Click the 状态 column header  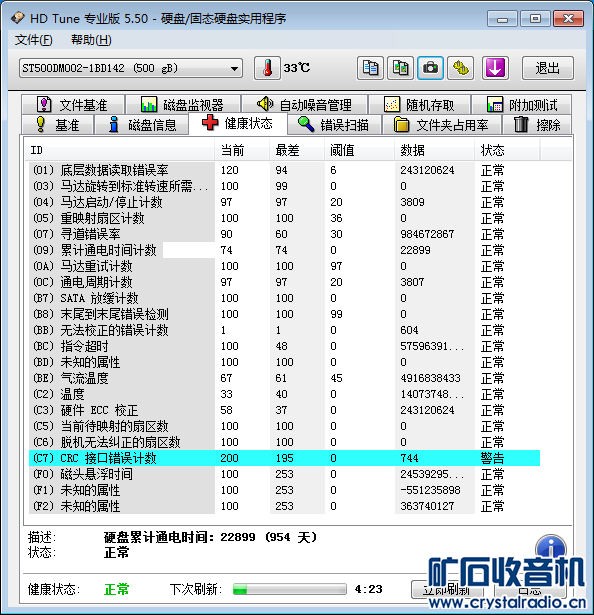pos(507,150)
